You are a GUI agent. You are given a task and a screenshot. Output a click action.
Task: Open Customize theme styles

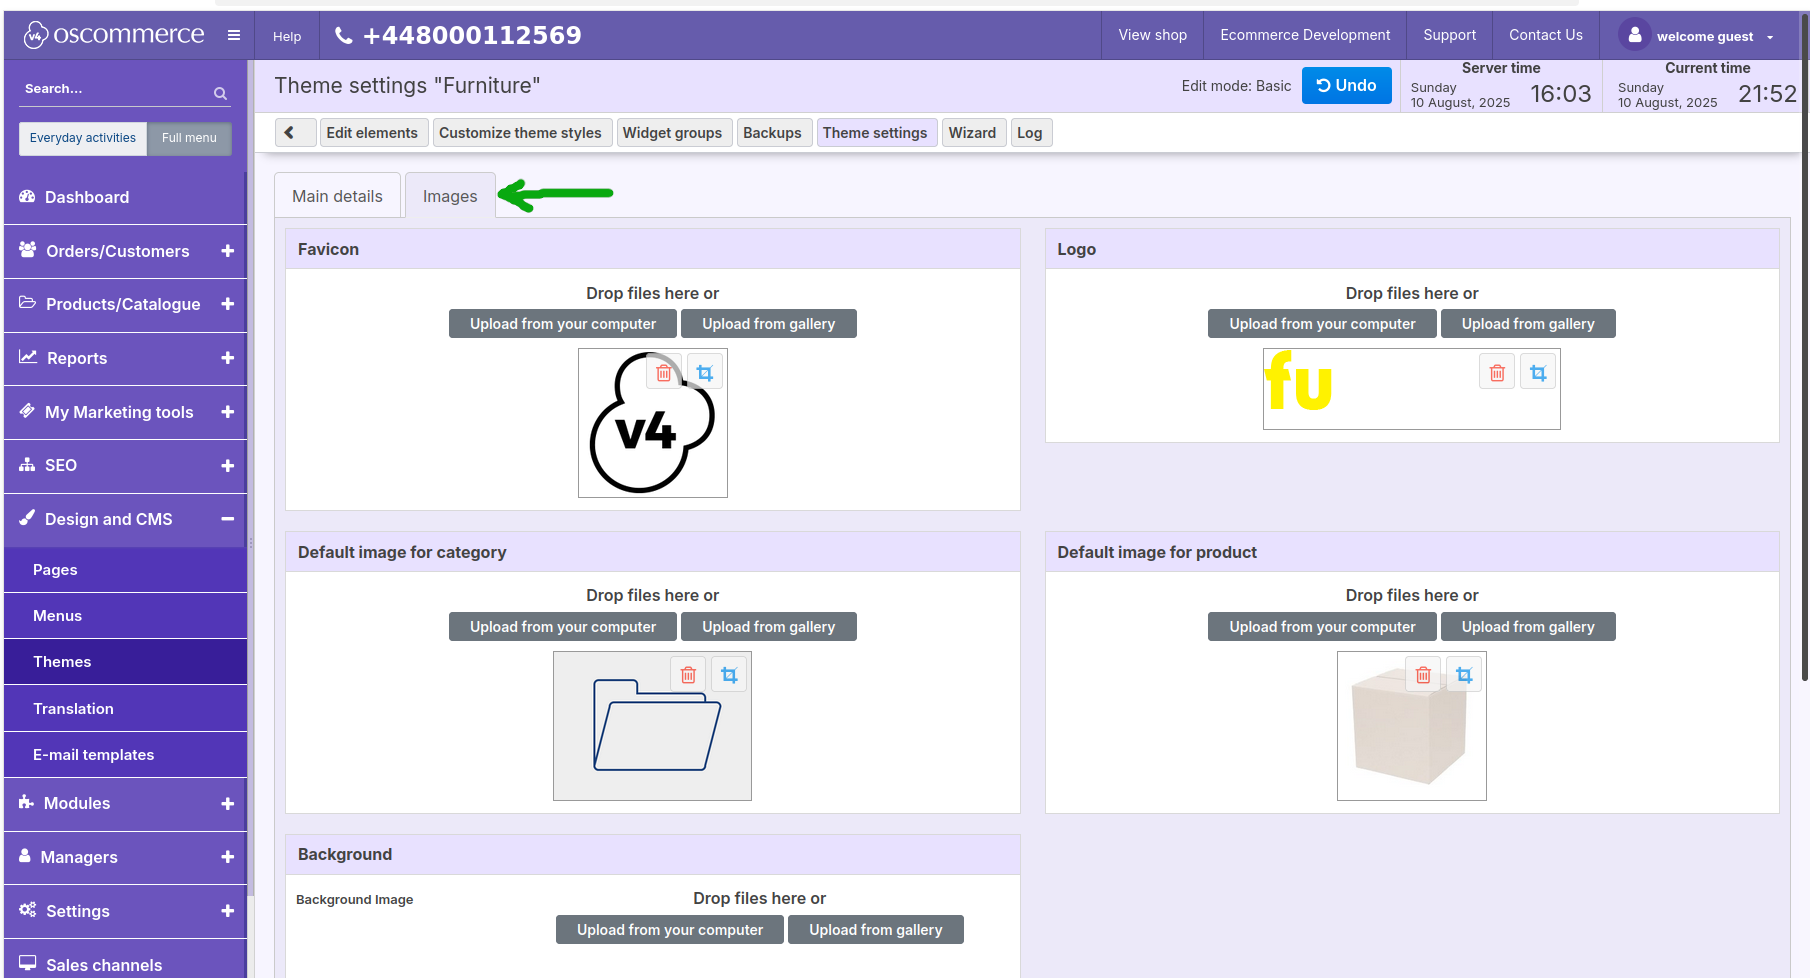[520, 132]
